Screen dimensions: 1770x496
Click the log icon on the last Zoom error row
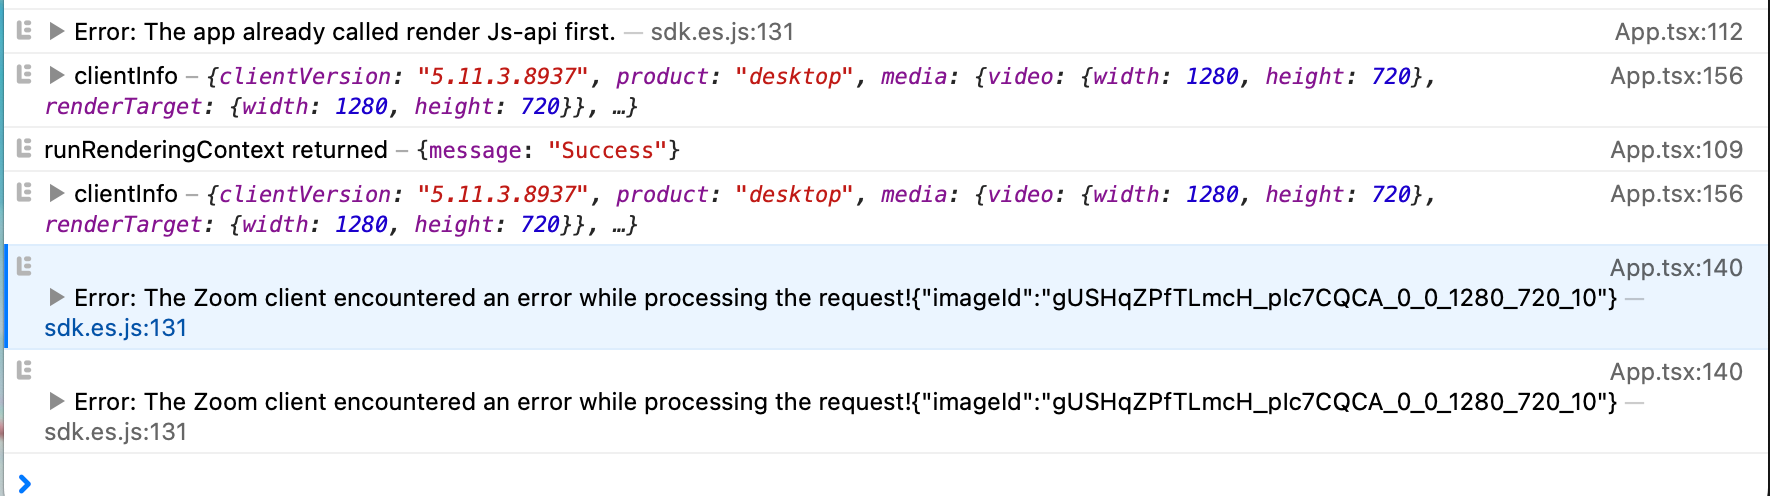tap(25, 370)
